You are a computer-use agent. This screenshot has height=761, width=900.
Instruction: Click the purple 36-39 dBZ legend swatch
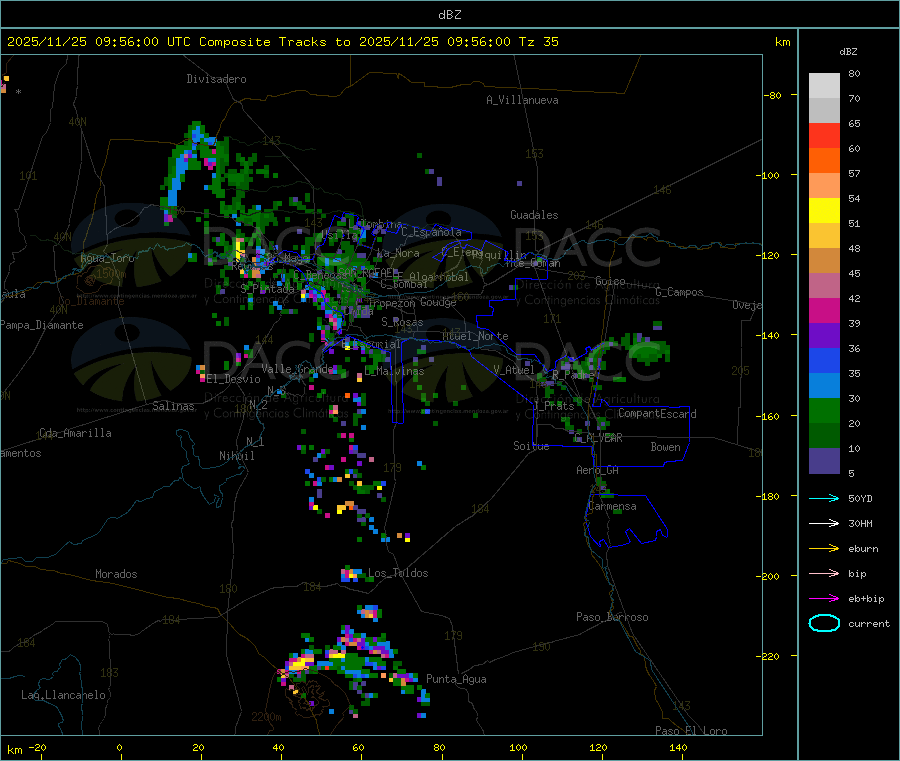[824, 335]
